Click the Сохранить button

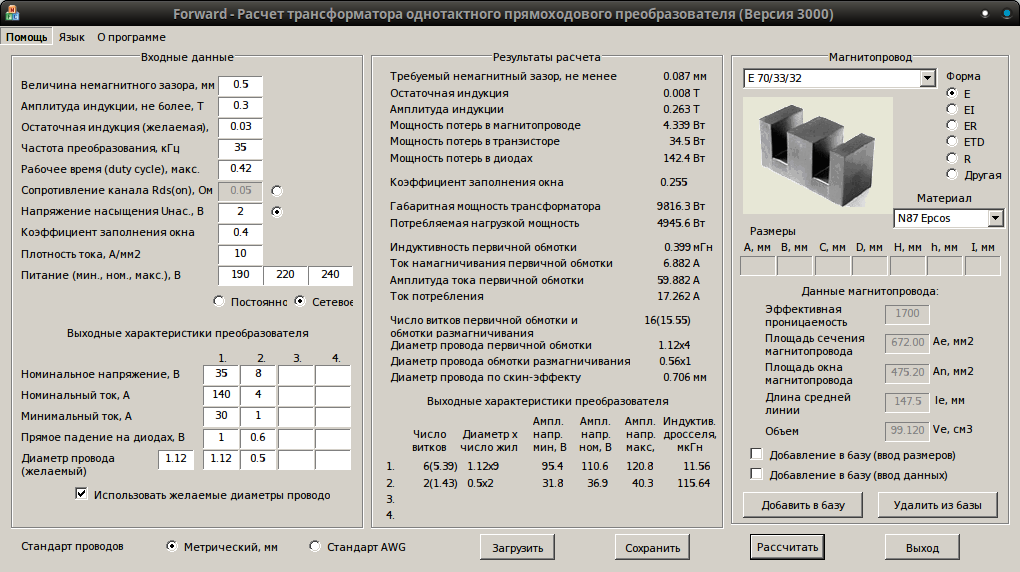[x=652, y=548]
